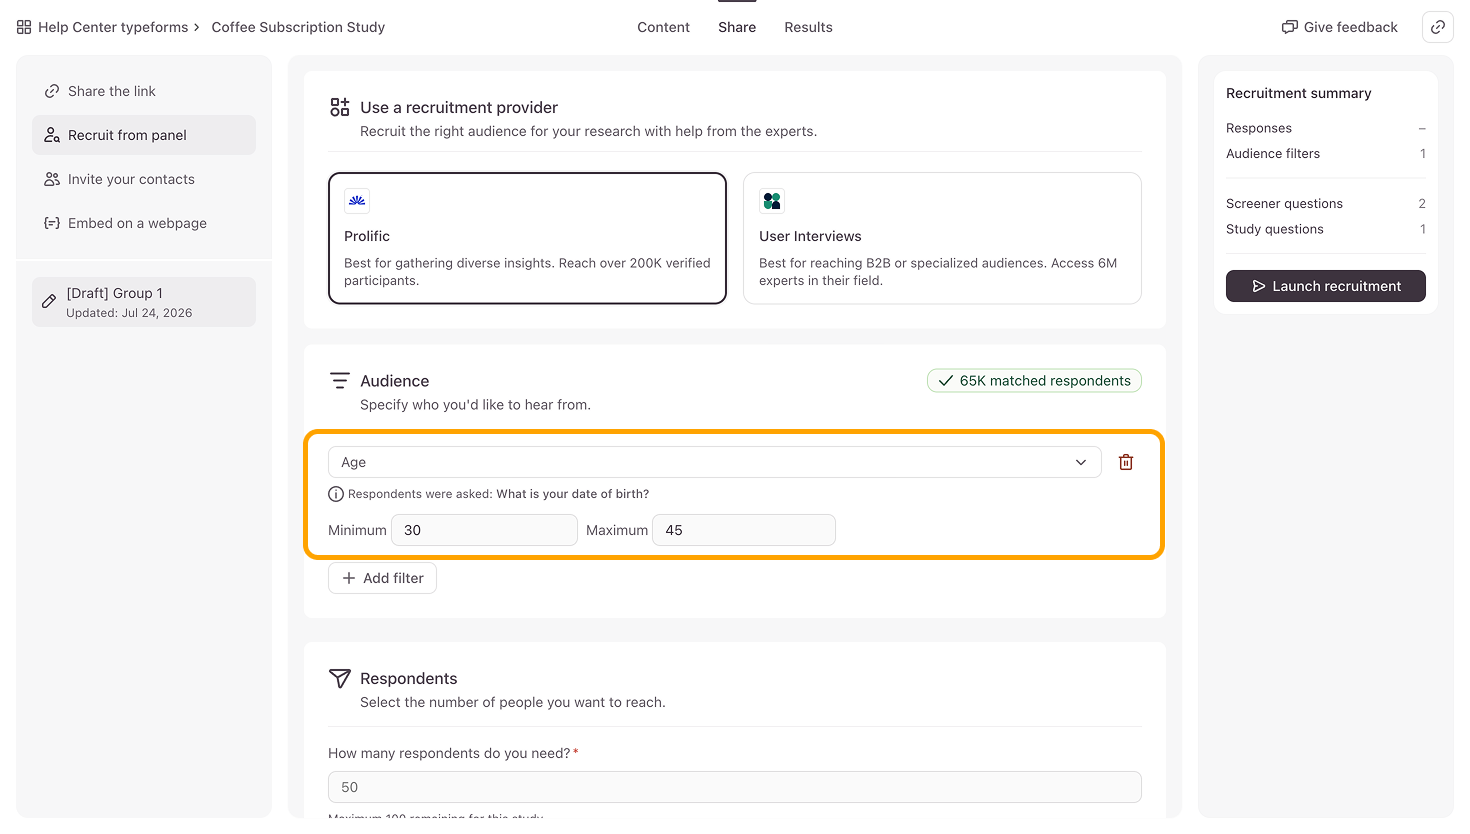Click "What is your date of birth?" text
The height and width of the screenshot is (834, 1470).
coord(573,494)
